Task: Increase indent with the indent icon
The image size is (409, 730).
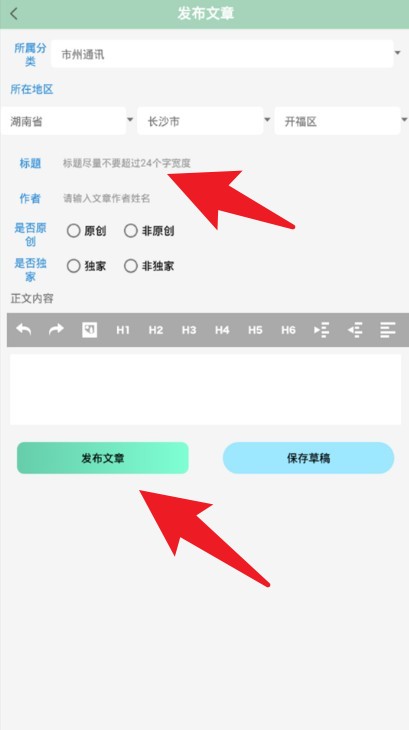Action: (322, 330)
